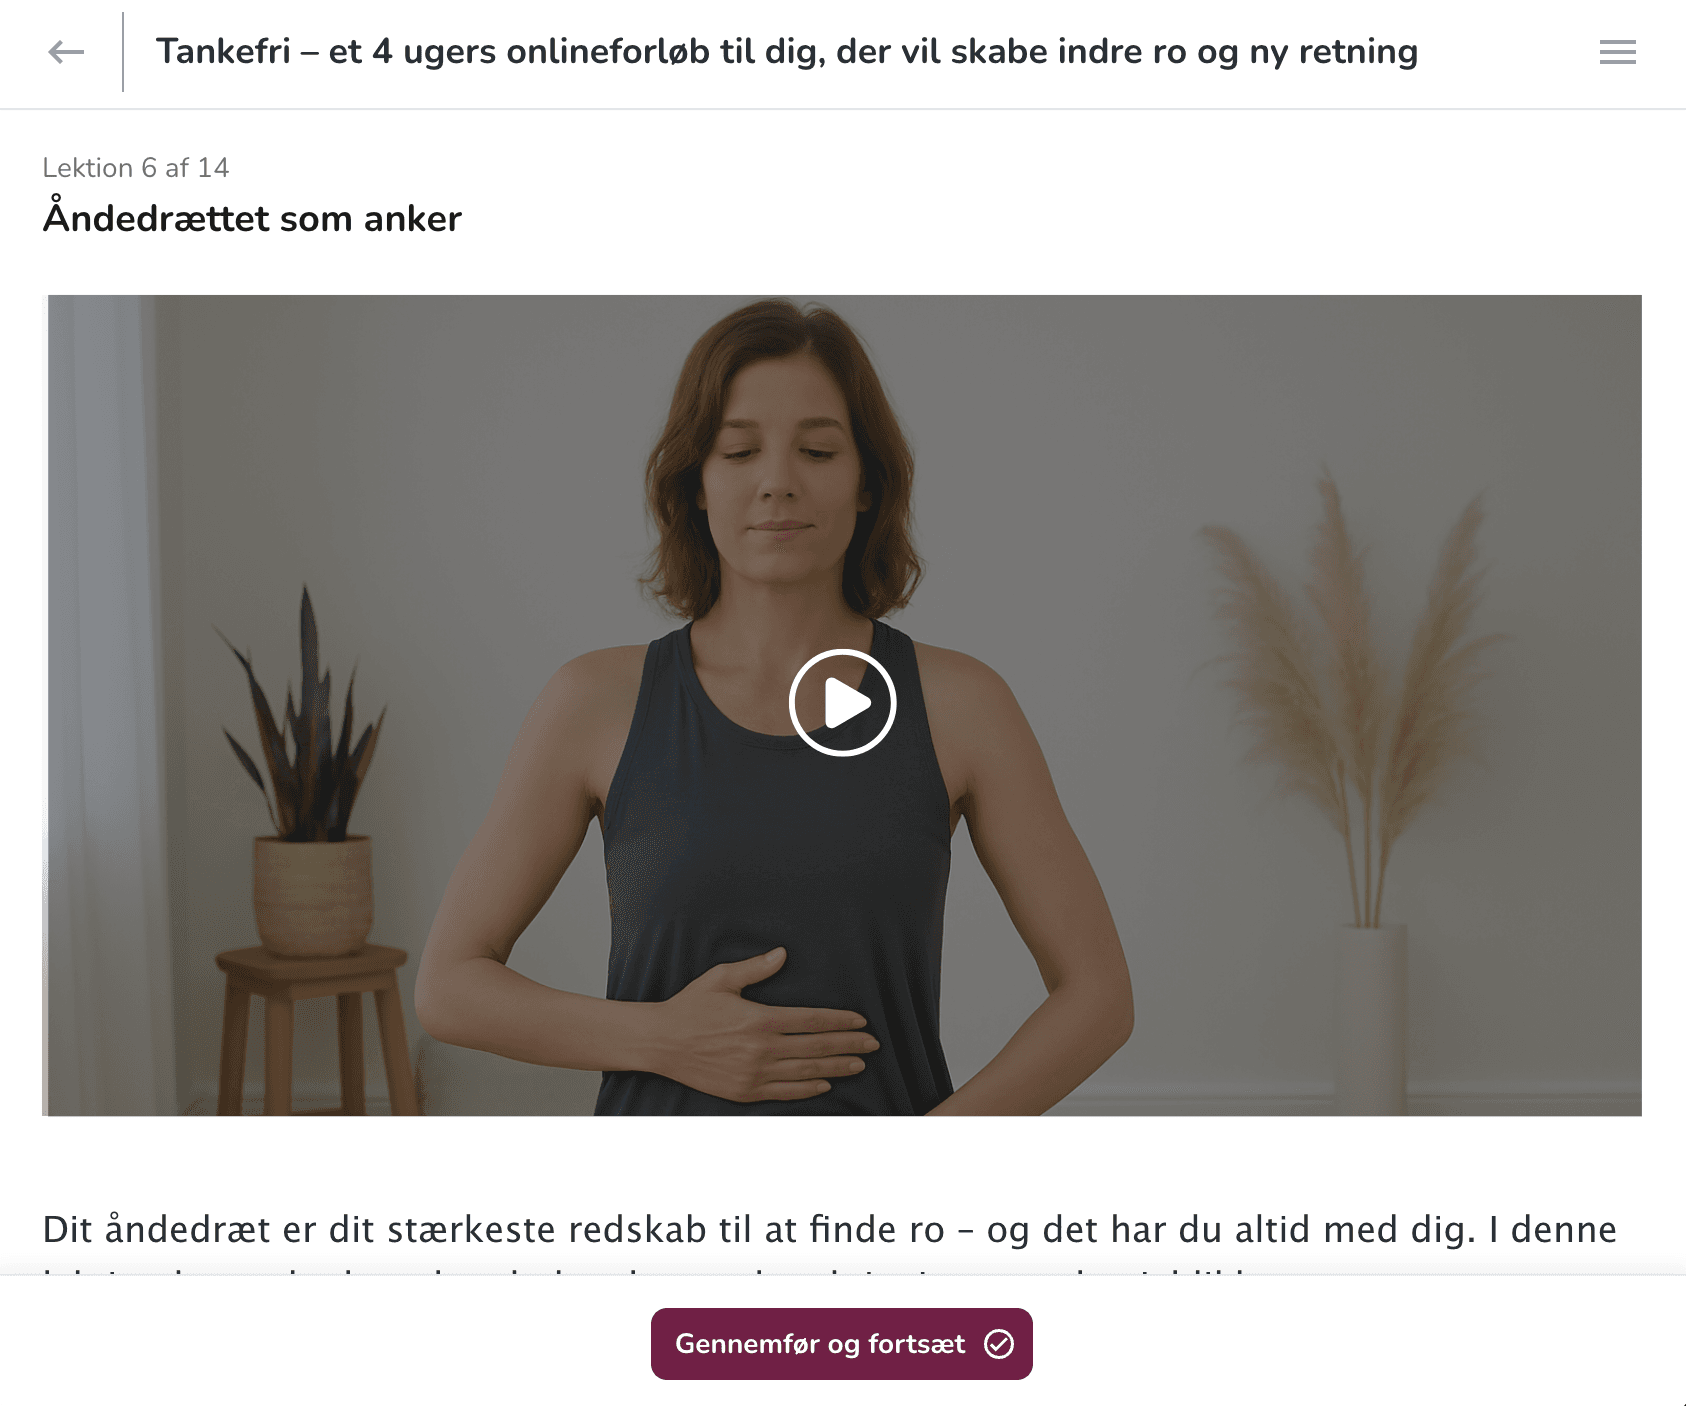Screen dimensions: 1686x1406
Task: Click the checkmark circle icon in the button
Action: click(x=999, y=1344)
